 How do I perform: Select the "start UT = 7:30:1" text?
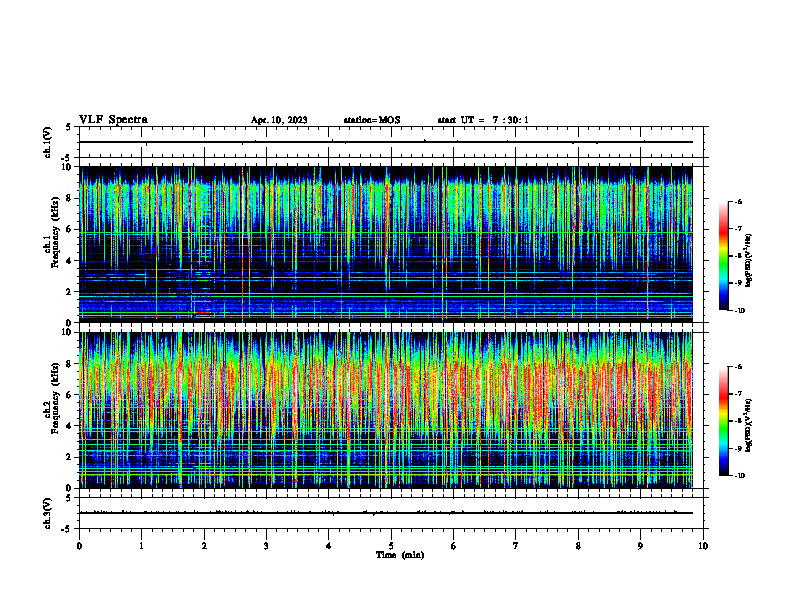point(483,120)
